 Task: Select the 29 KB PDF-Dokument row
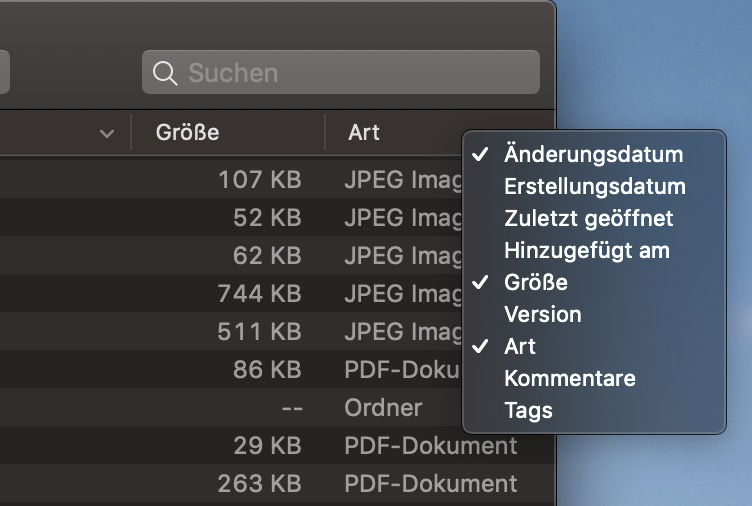(277, 445)
